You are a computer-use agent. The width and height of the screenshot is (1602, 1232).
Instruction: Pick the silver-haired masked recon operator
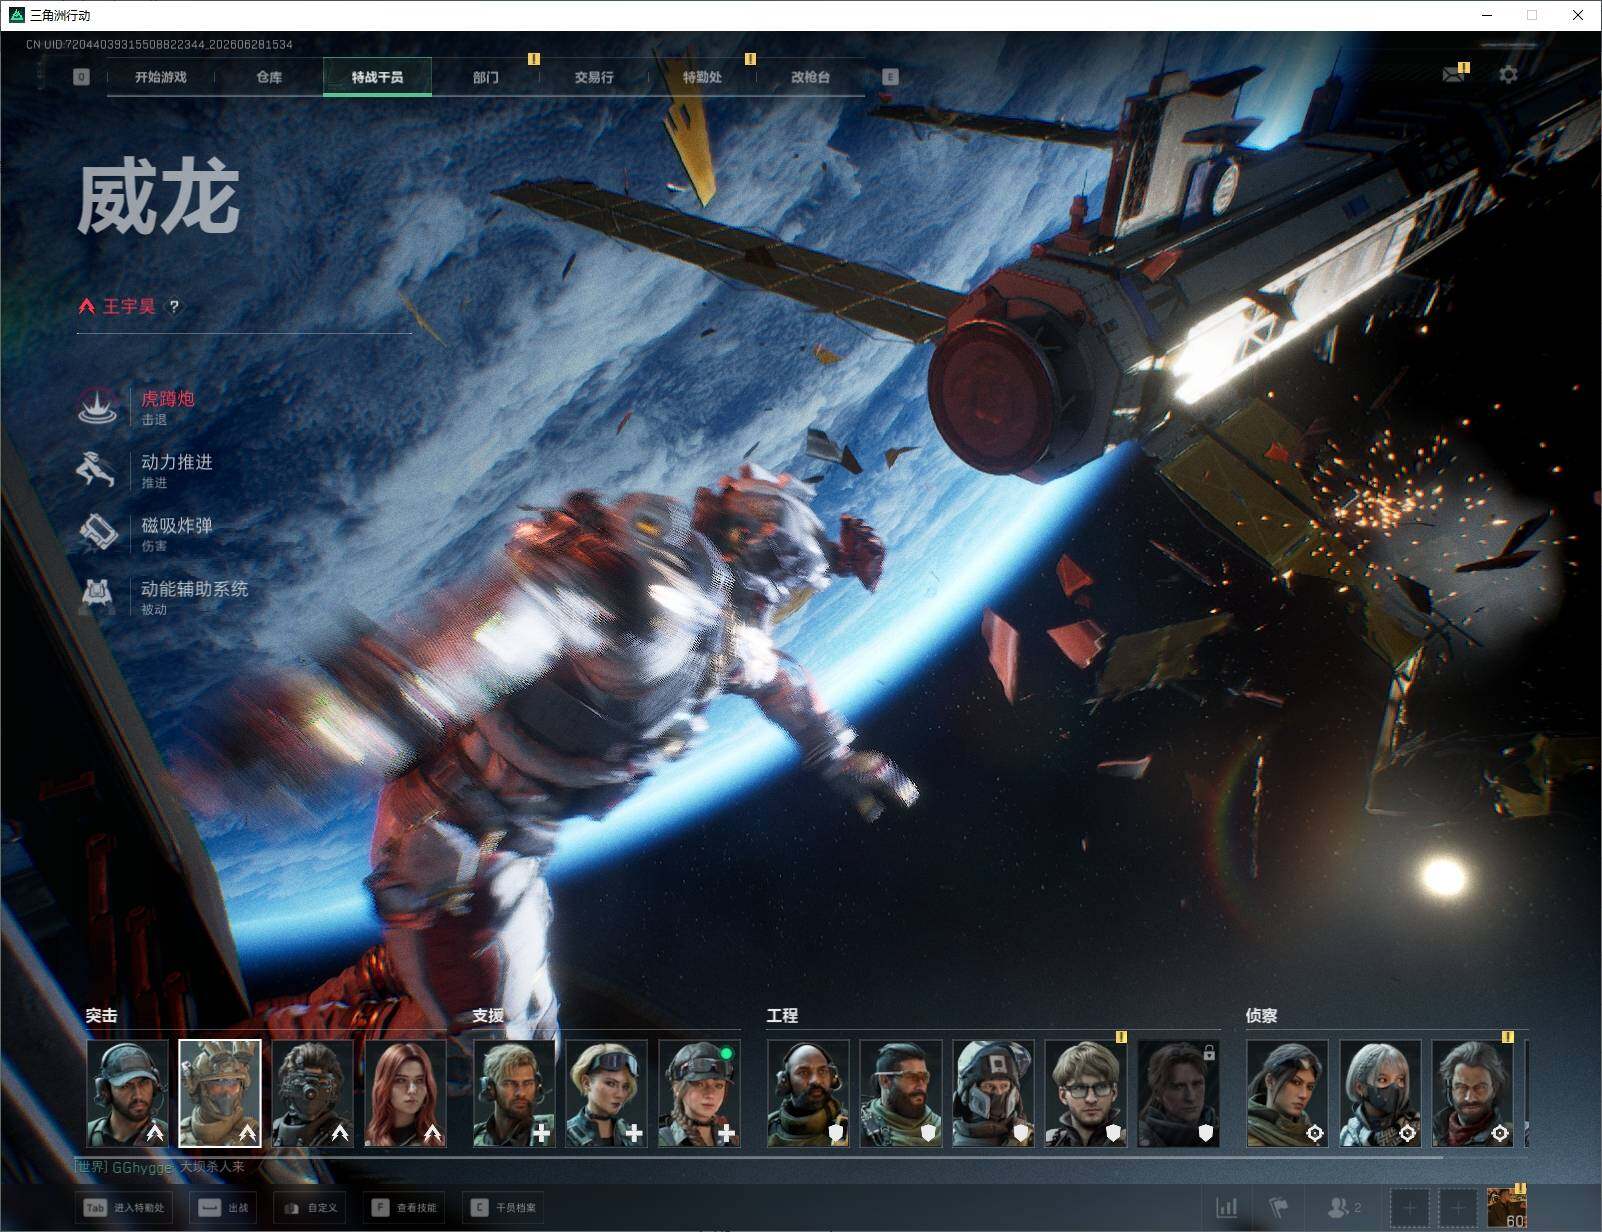pos(1380,1093)
